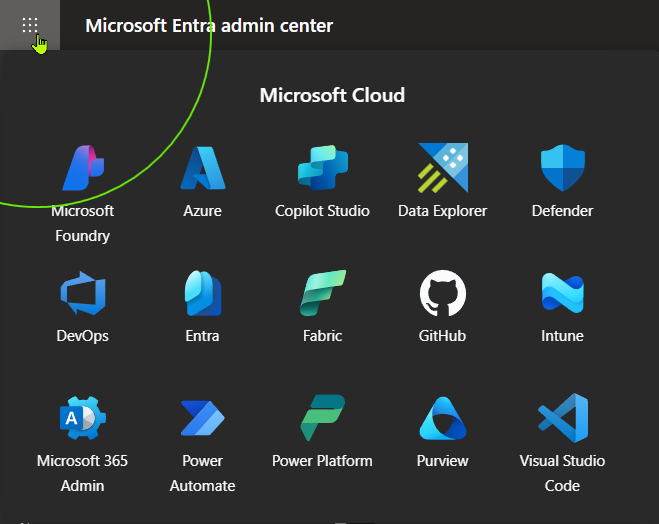
Task: Select the "Copilot Studio" text label
Action: click(x=322, y=211)
